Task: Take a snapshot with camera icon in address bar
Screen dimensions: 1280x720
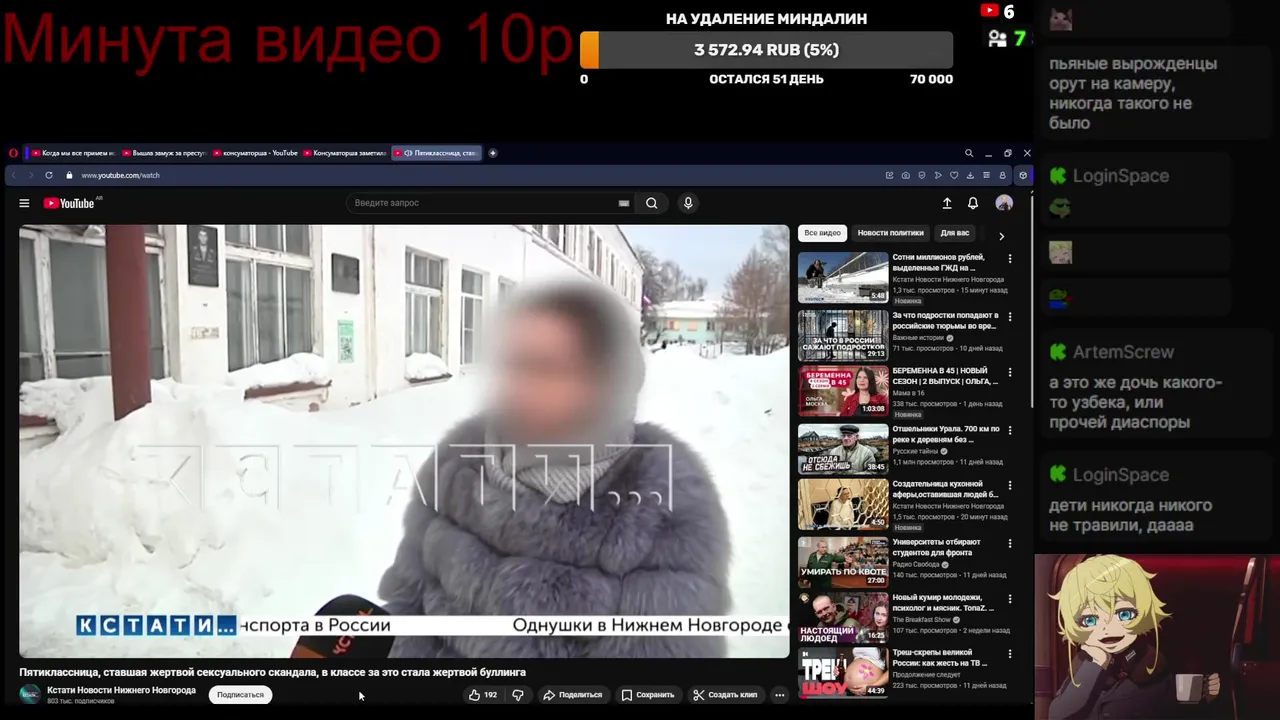Action: 905,175
